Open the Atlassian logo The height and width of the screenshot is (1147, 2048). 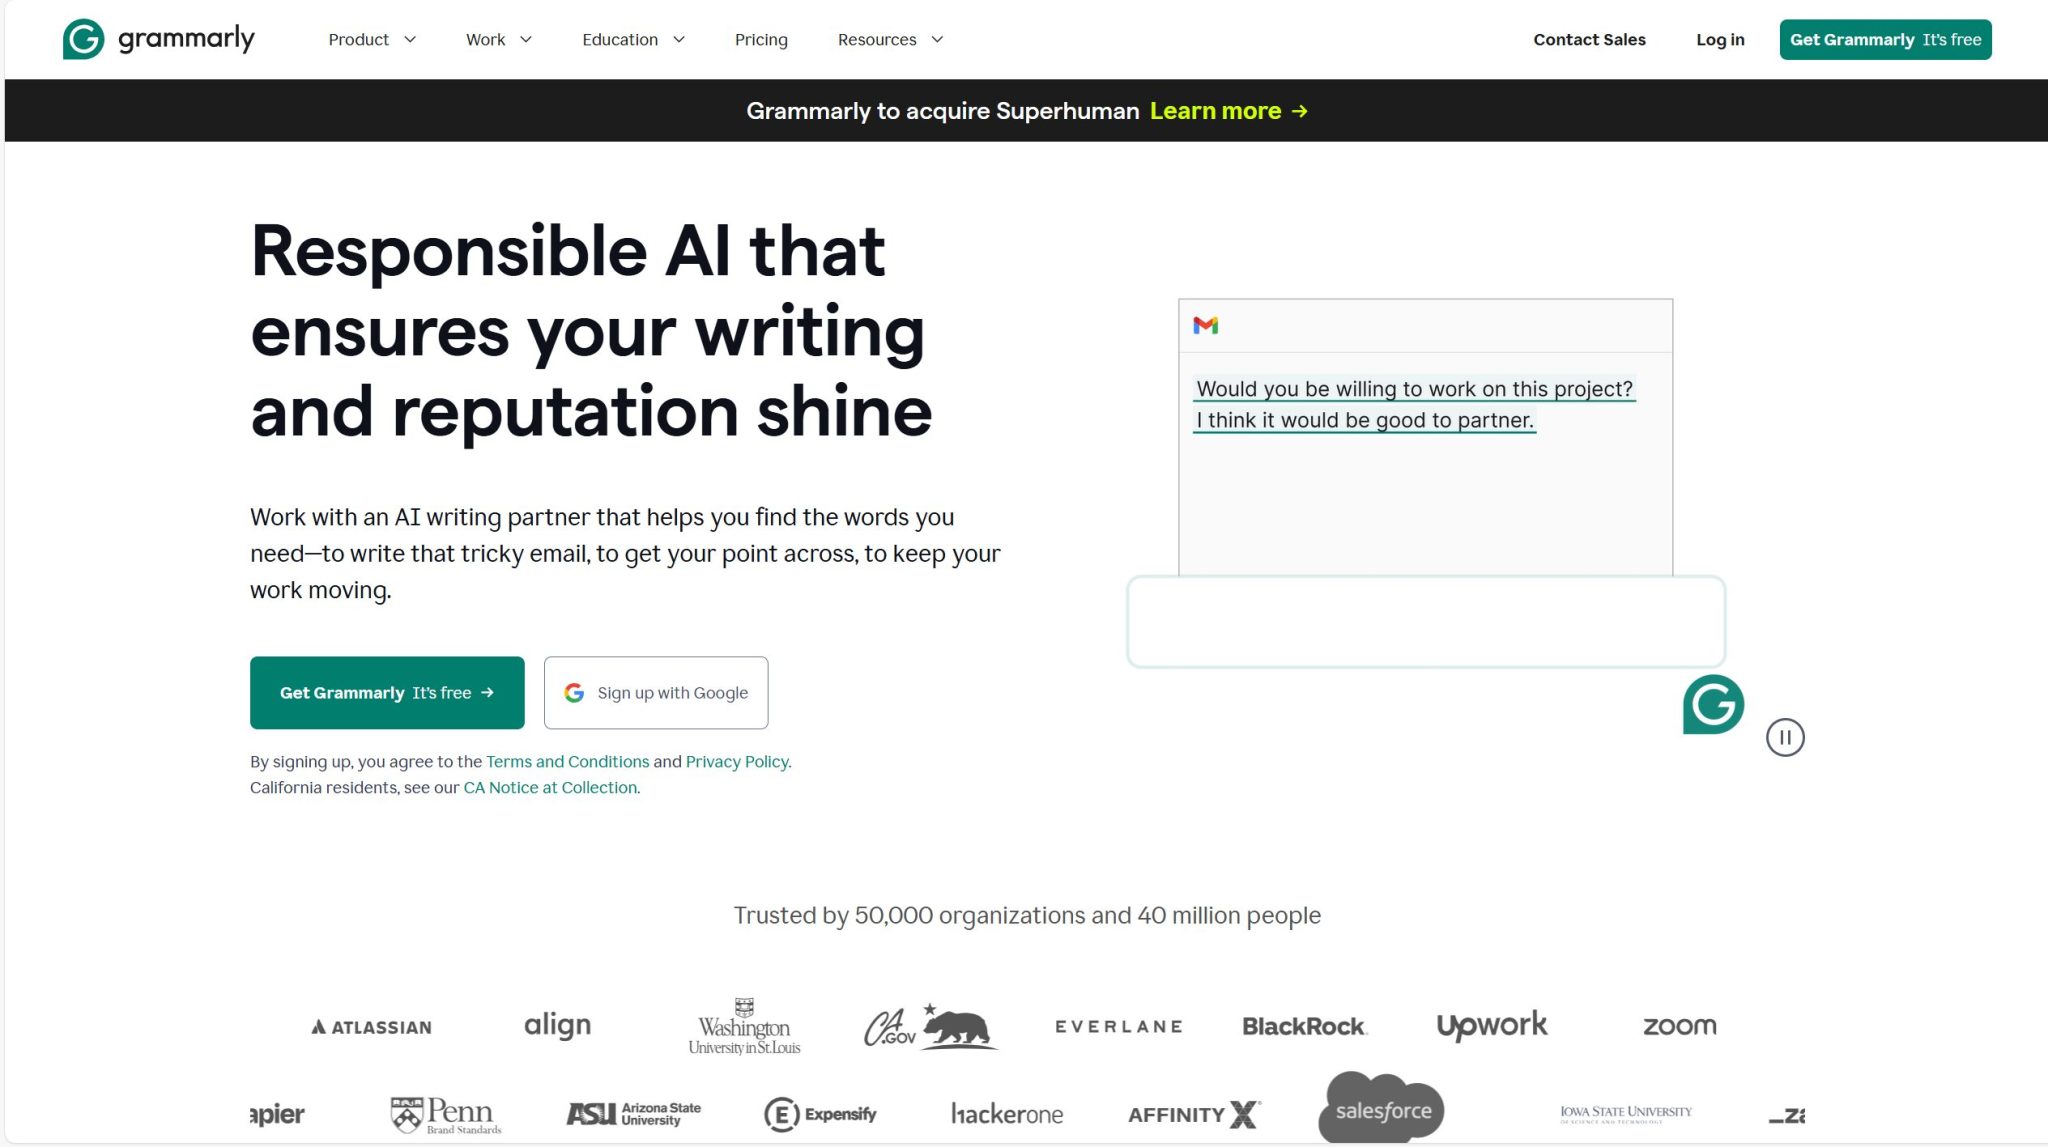click(371, 1027)
